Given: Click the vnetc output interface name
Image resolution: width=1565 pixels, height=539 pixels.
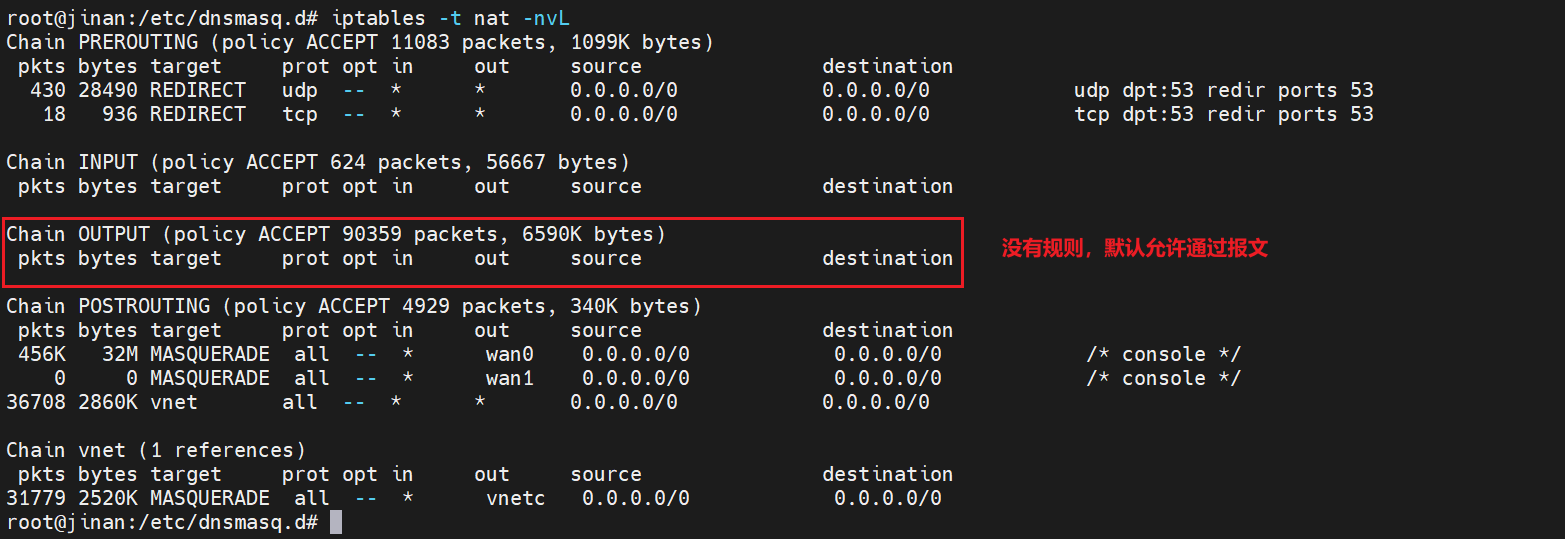Looking at the screenshot, I should pos(516,498).
